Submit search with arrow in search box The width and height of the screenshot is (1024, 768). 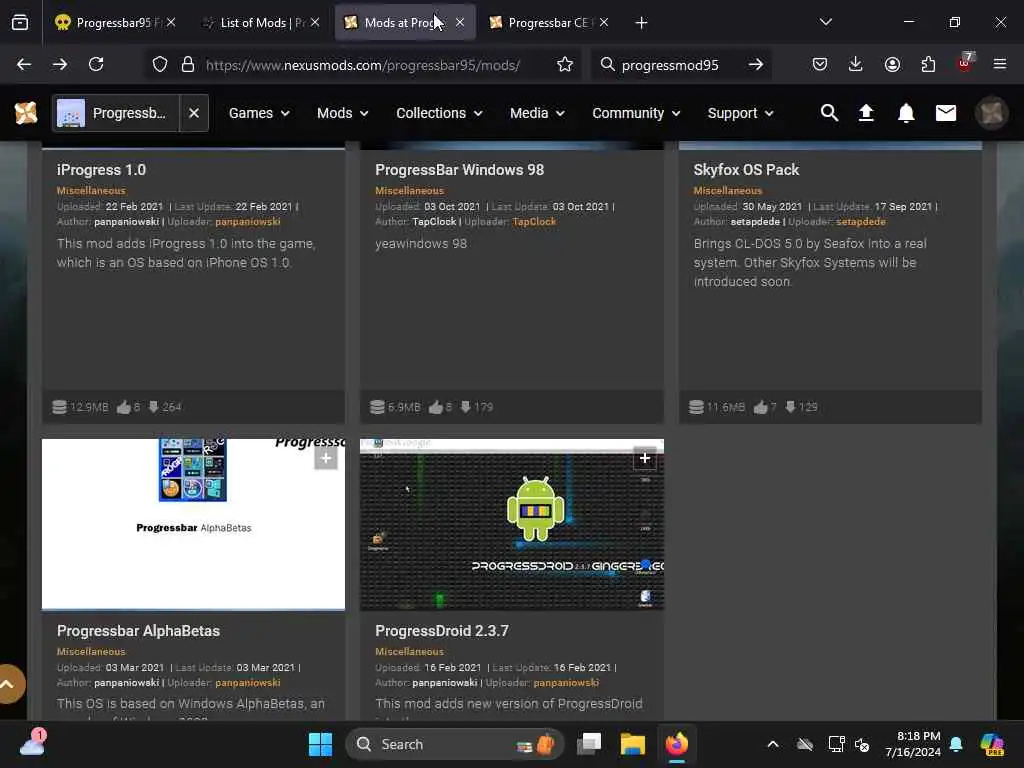[x=756, y=64]
